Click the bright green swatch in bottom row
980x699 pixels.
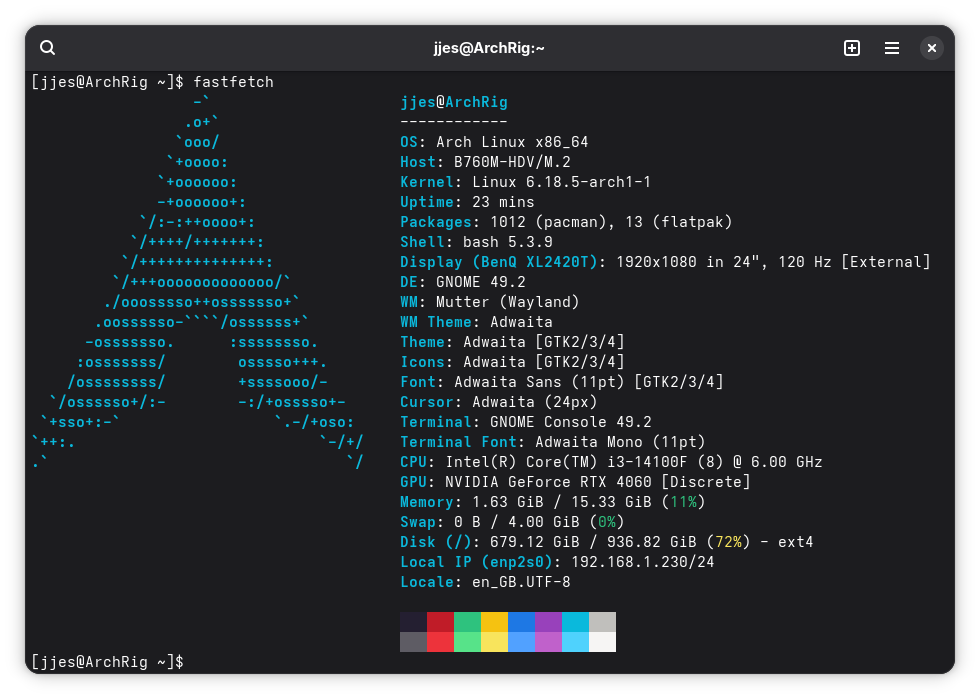point(467,642)
